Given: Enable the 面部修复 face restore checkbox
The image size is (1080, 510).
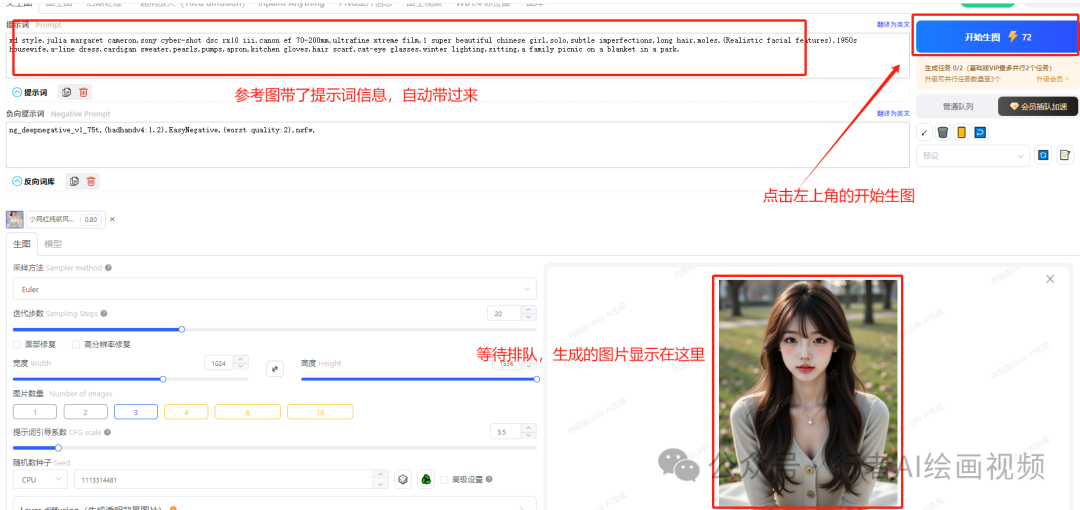Looking at the screenshot, I should [17, 344].
